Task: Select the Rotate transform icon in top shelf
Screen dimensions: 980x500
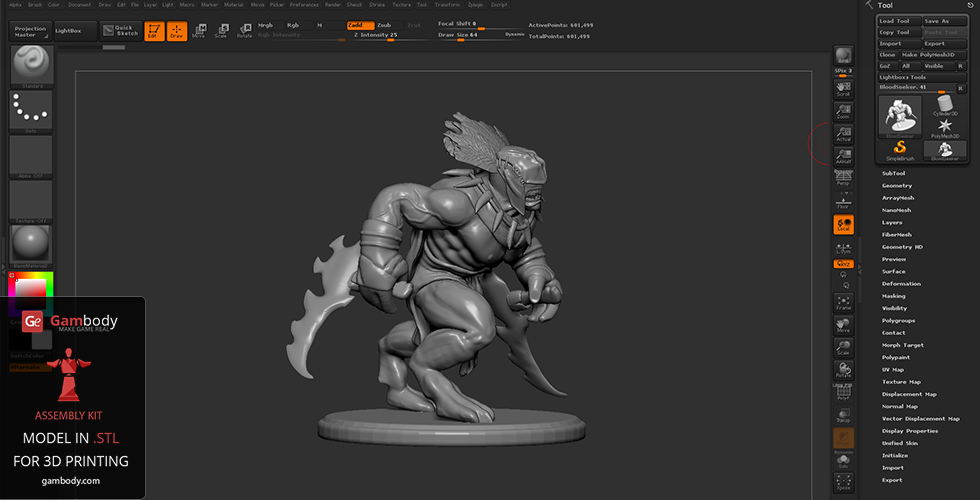Action: coord(244,31)
